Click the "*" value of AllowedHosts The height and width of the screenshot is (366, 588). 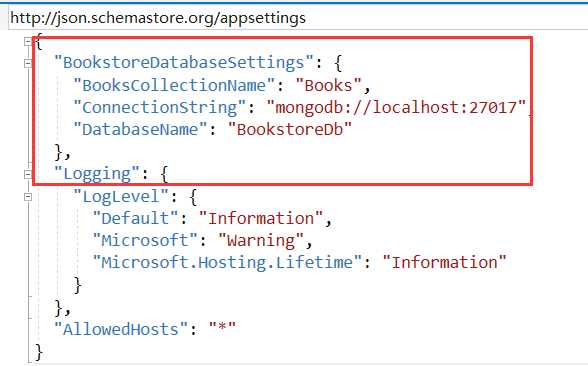222,328
